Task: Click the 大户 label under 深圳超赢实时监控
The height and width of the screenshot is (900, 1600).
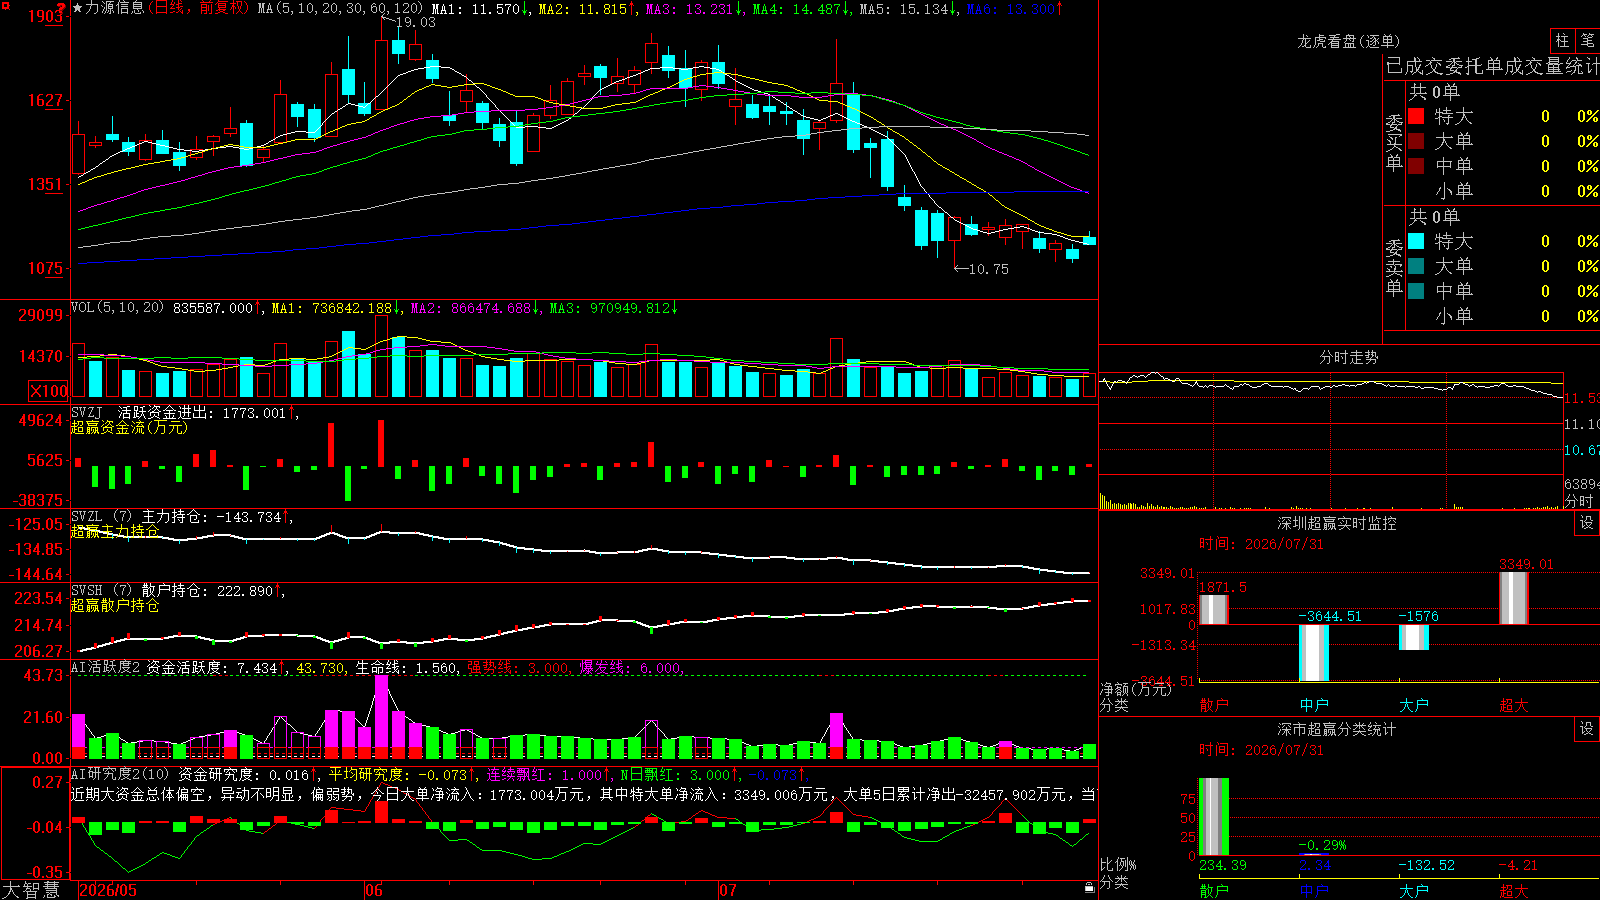Action: [1414, 705]
